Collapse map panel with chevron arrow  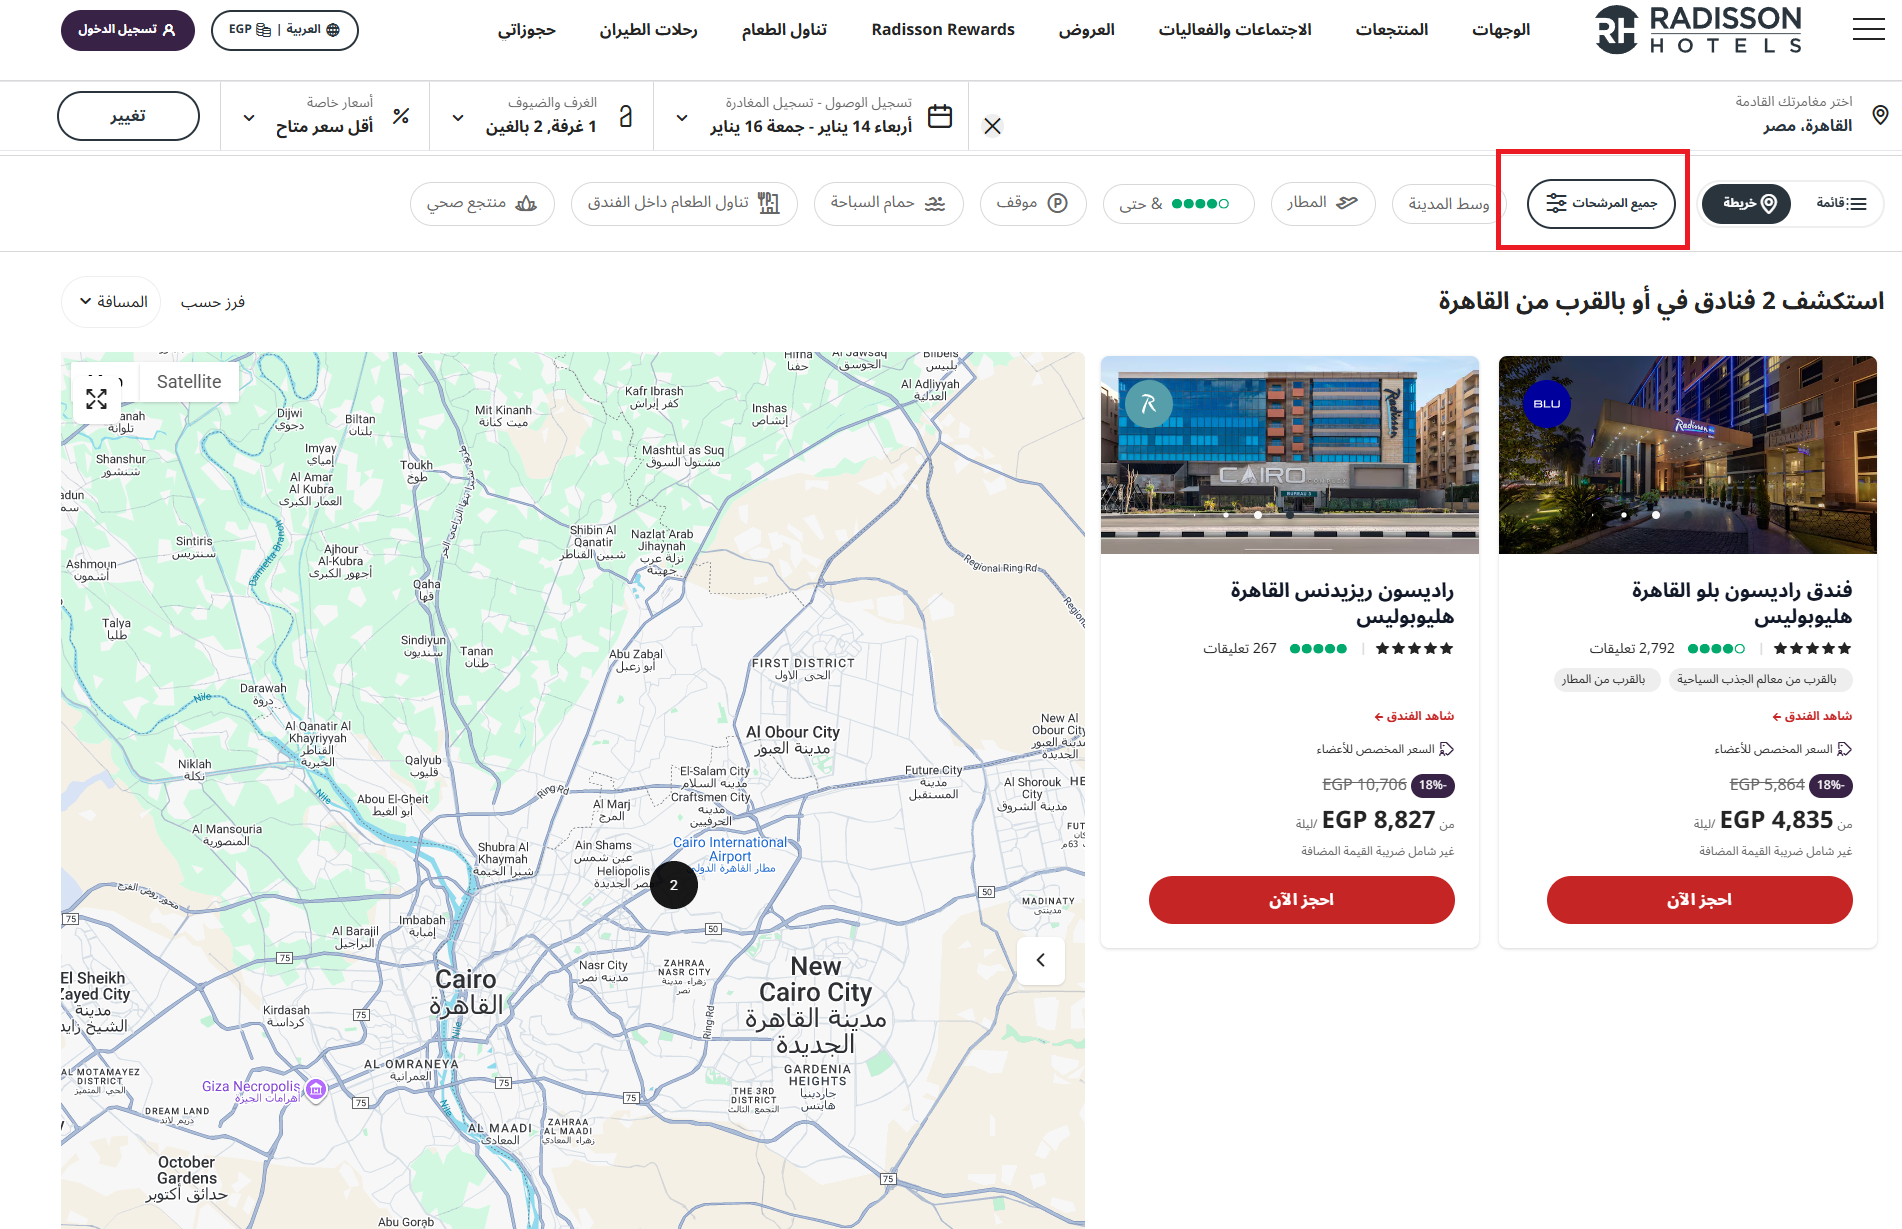tap(1041, 960)
